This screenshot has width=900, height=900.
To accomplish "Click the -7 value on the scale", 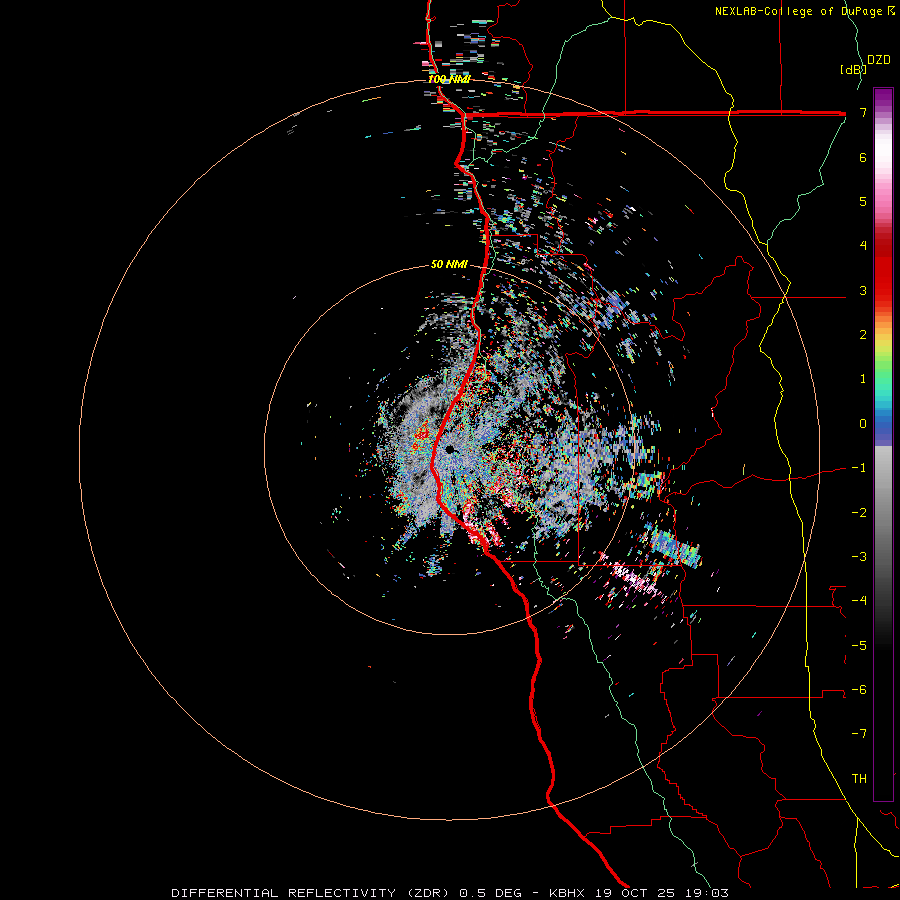I will (859, 734).
